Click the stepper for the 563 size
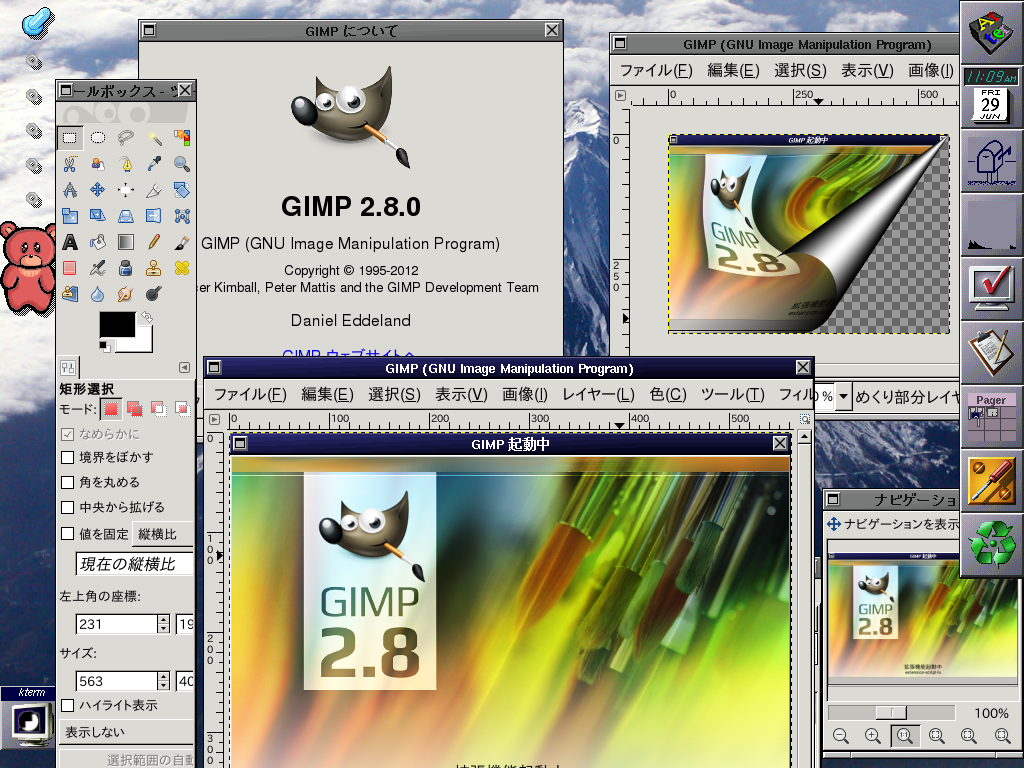The width and height of the screenshot is (1024, 768). [x=163, y=681]
